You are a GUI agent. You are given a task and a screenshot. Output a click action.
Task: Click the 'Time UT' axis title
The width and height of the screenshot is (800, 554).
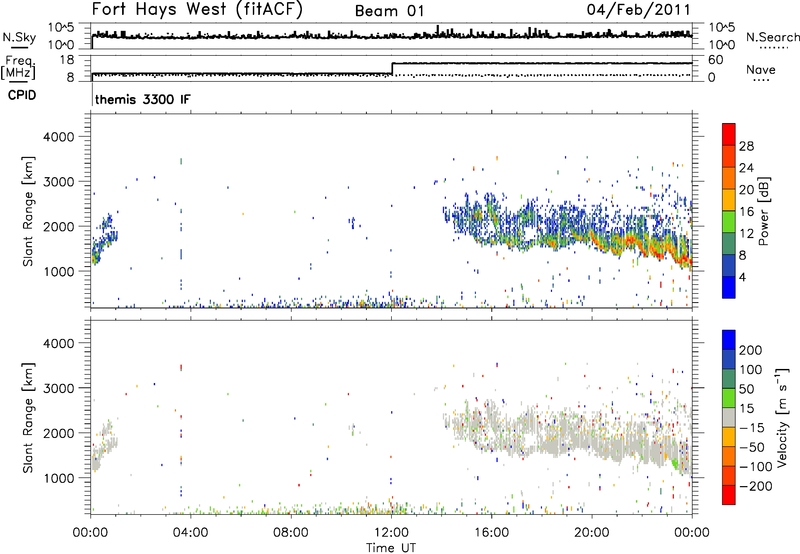[x=391, y=548]
